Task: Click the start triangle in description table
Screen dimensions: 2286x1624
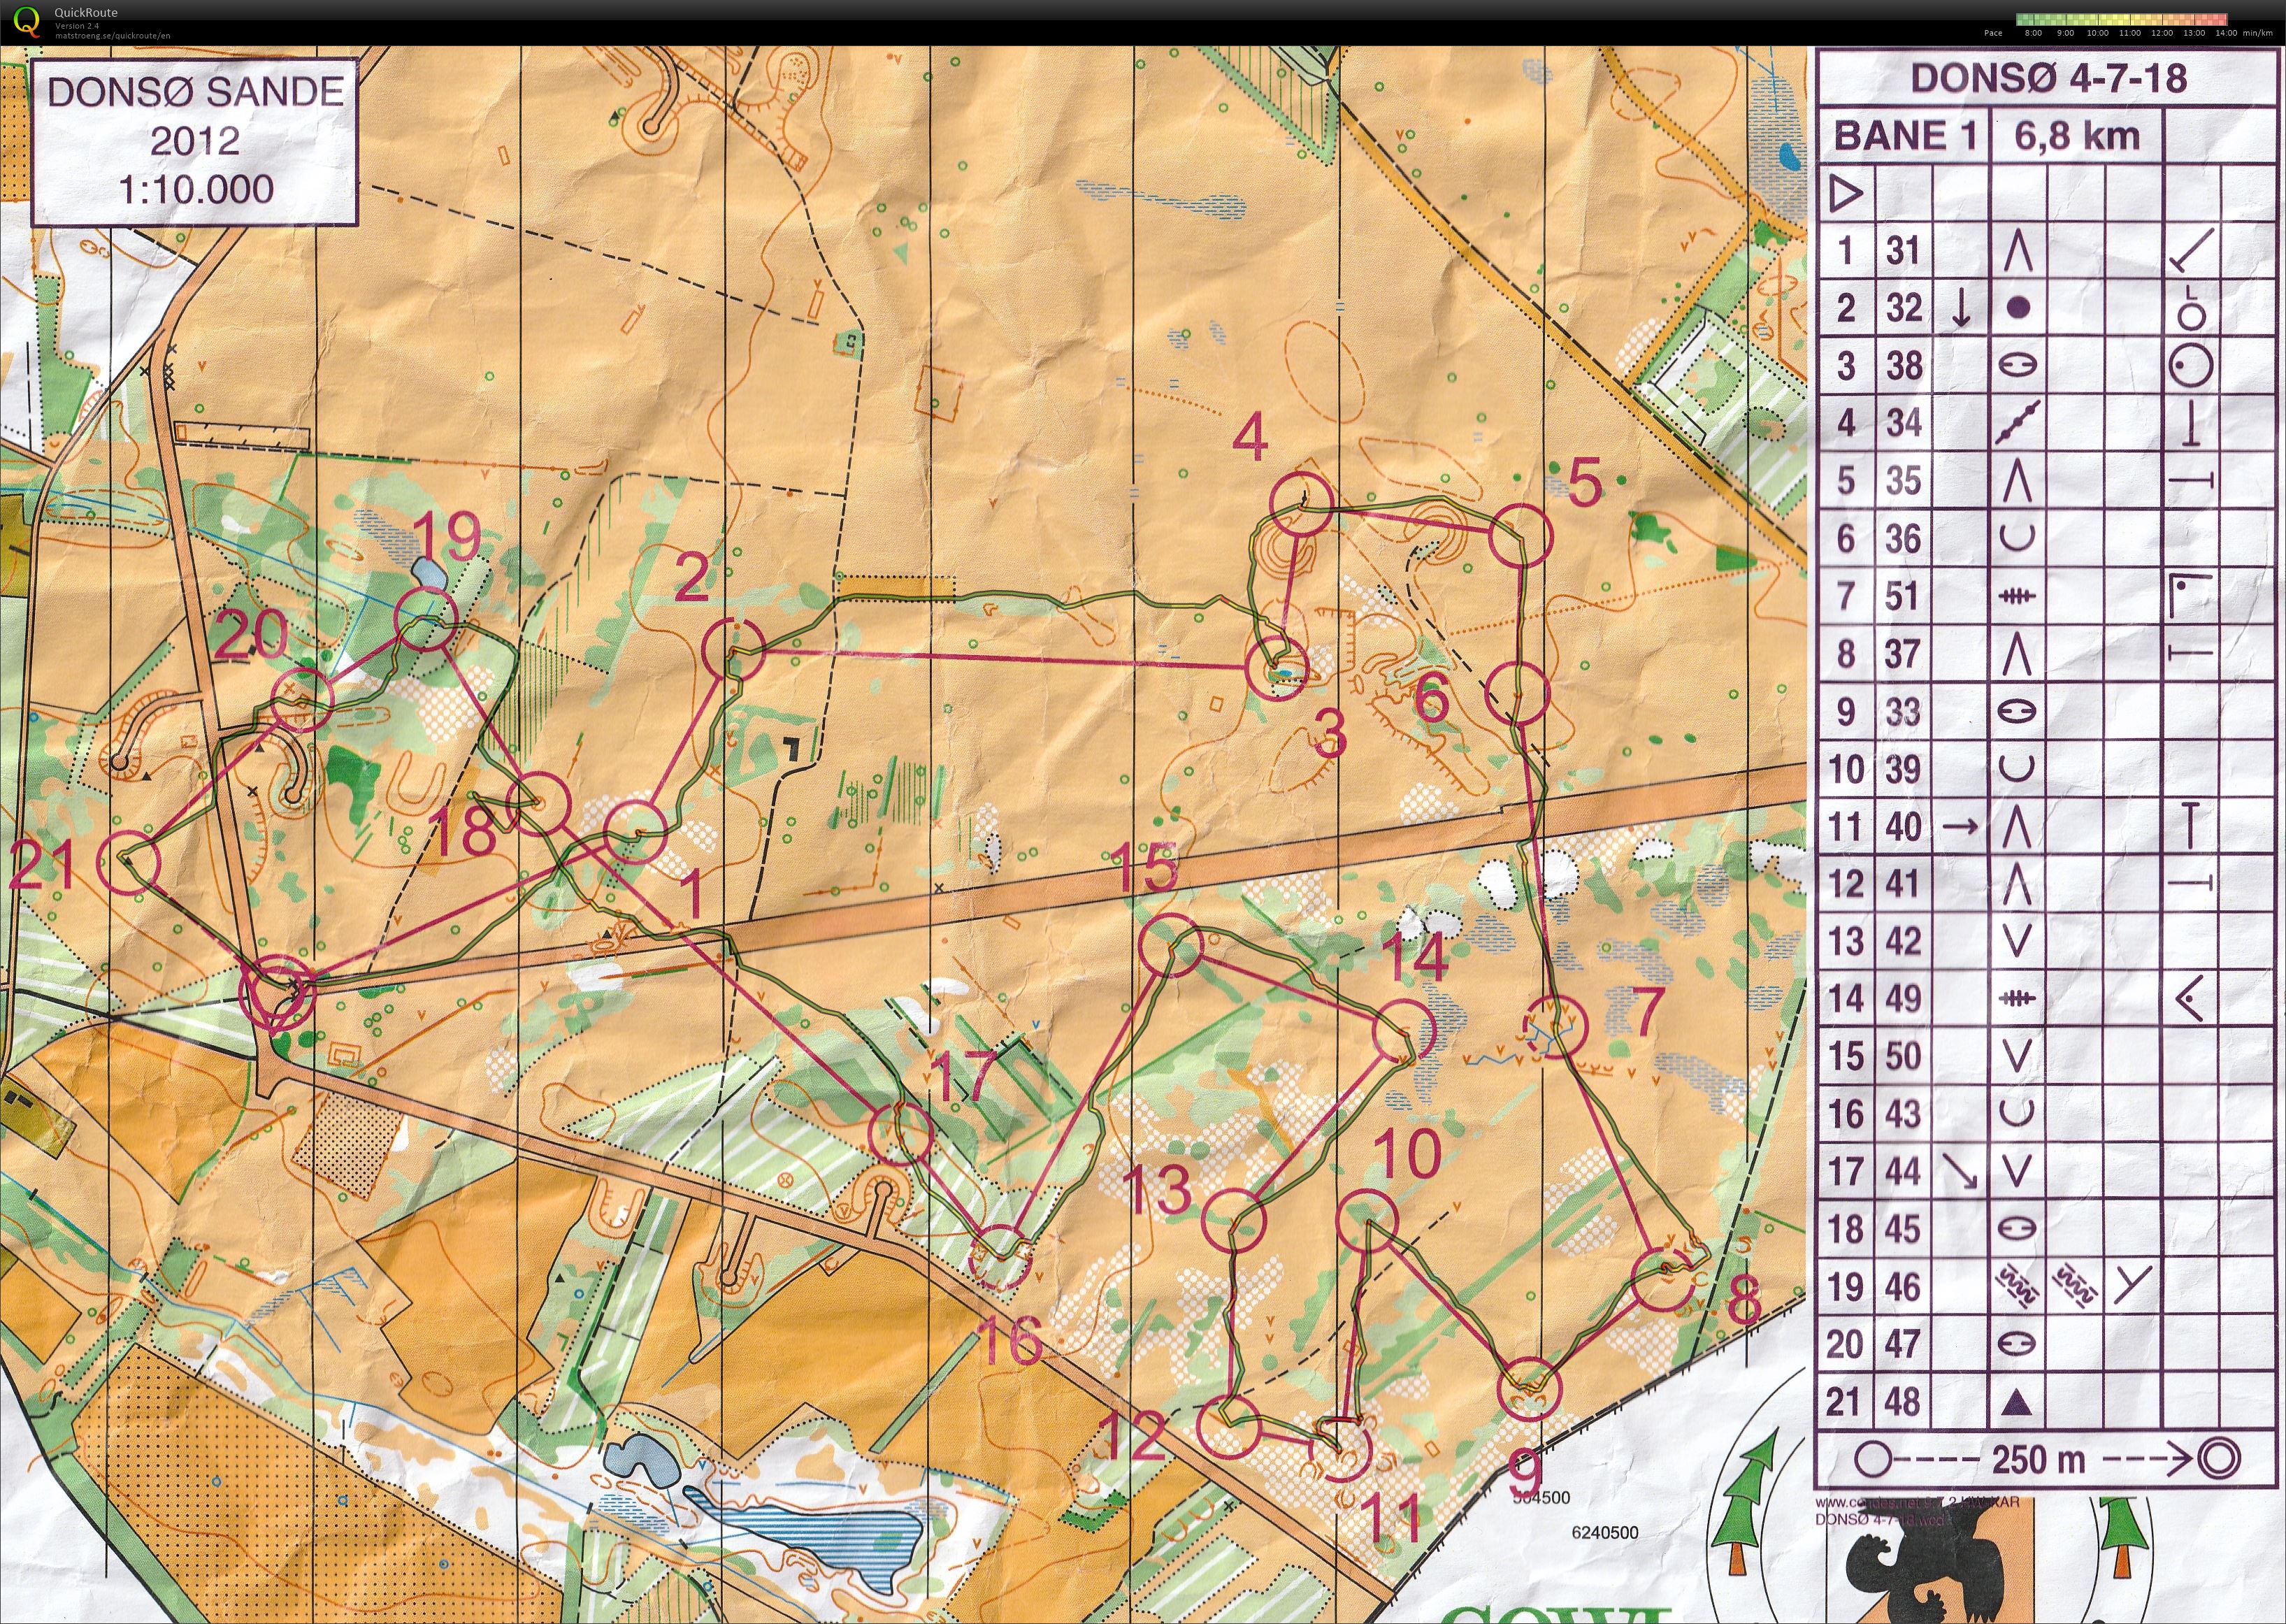Action: 1846,193
